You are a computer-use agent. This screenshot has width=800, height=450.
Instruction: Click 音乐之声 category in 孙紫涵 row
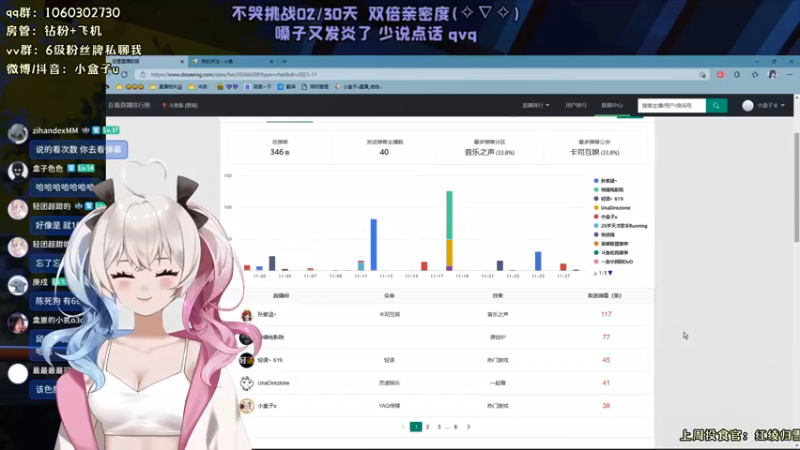click(497, 315)
